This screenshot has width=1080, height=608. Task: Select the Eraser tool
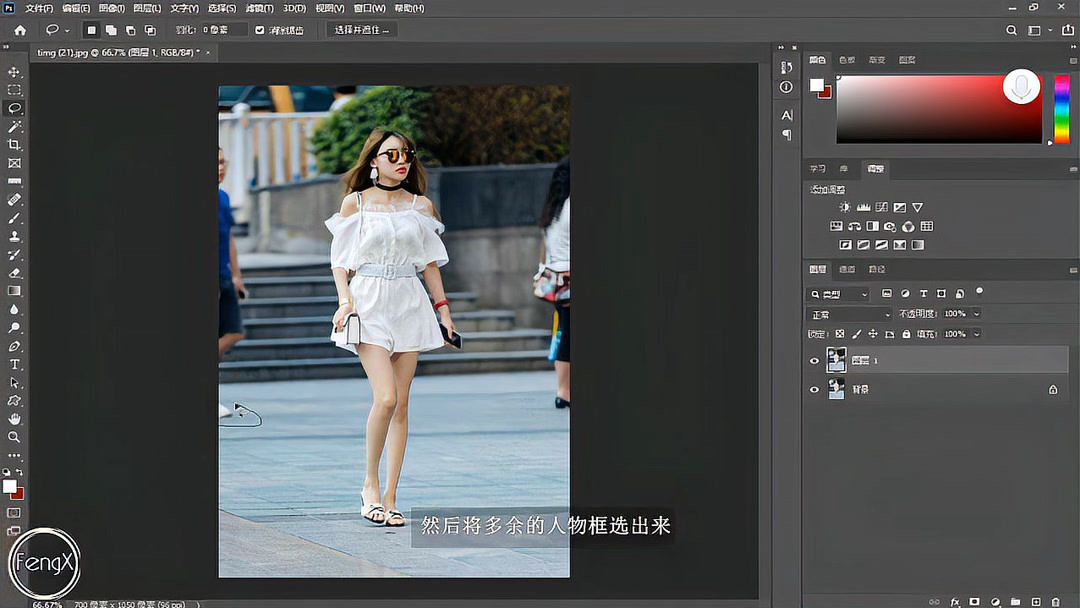click(x=14, y=272)
